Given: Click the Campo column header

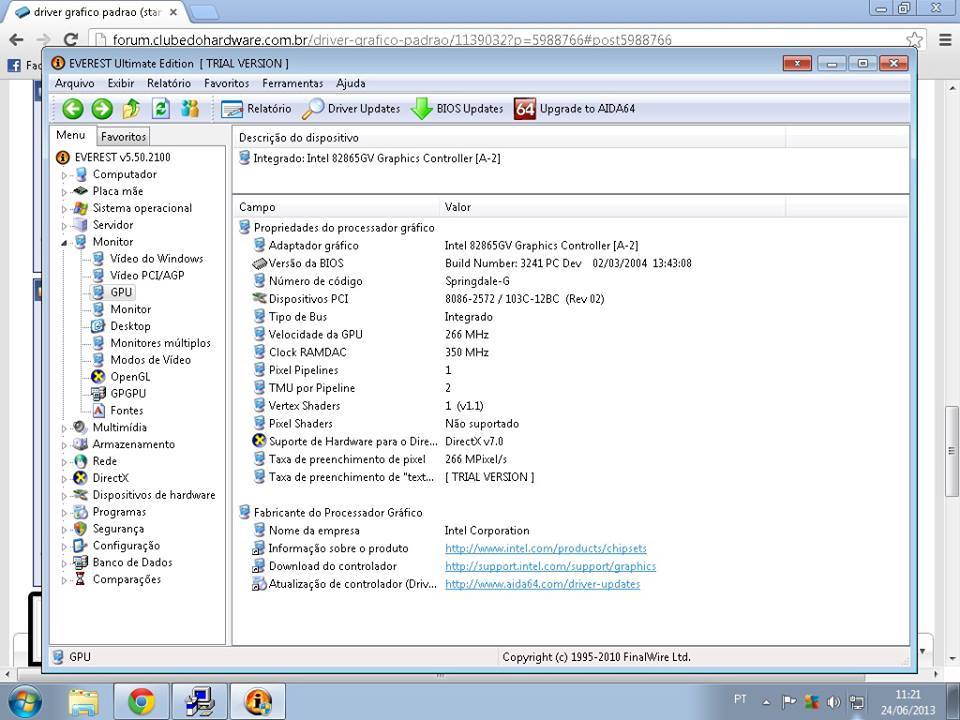Looking at the screenshot, I should click(x=336, y=207).
